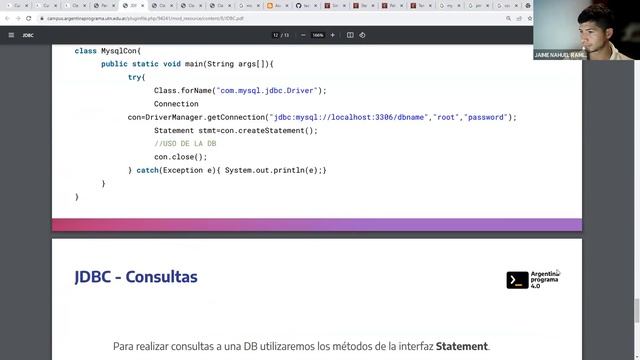The height and width of the screenshot is (360, 640).
Task: Click the "com.mysql.jdbc.Driver" string
Action: coord(267,91)
